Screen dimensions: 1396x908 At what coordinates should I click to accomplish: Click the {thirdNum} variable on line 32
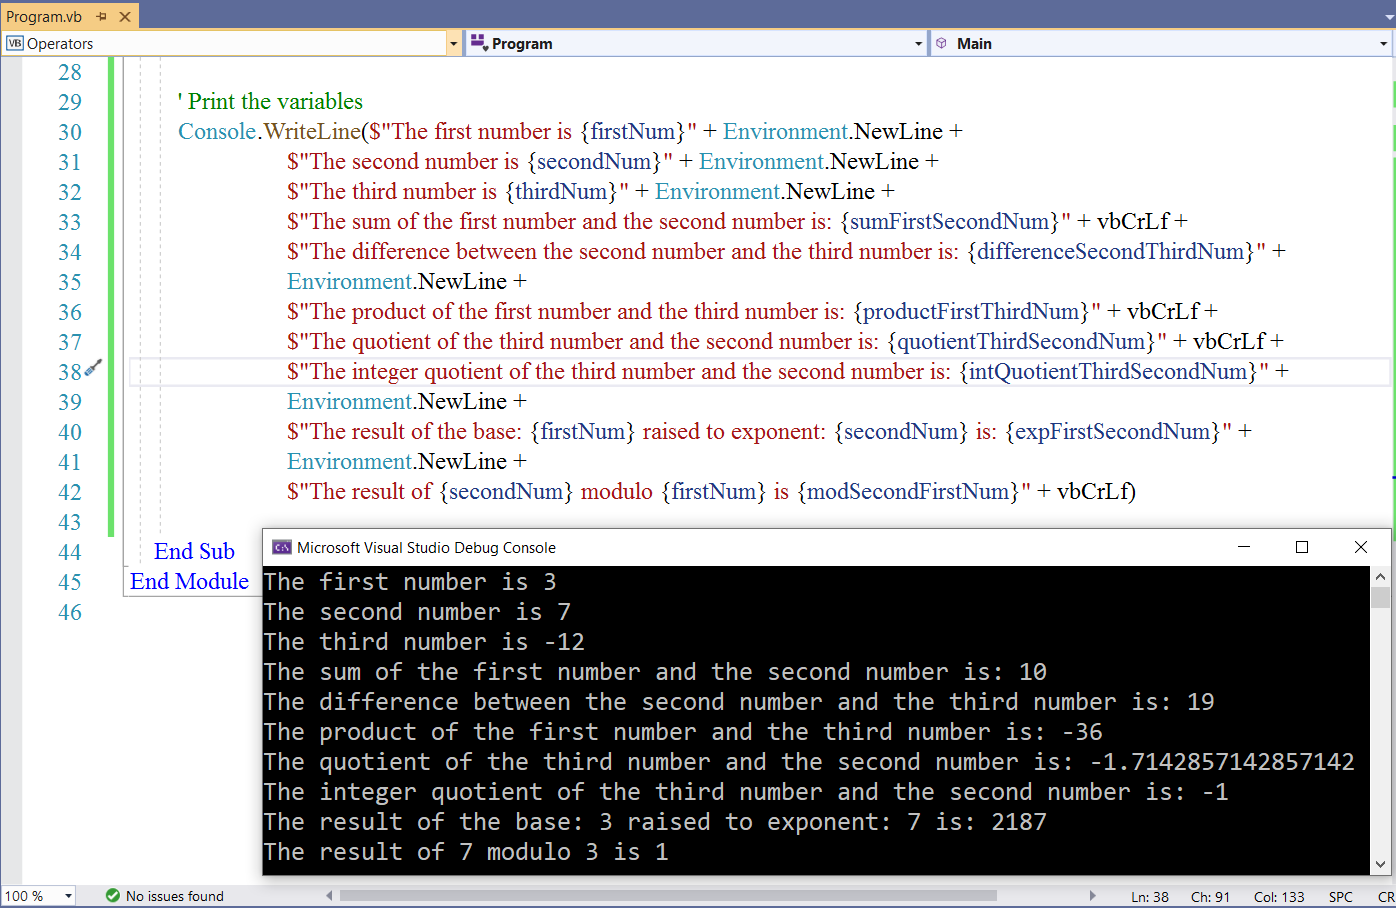coord(561,191)
